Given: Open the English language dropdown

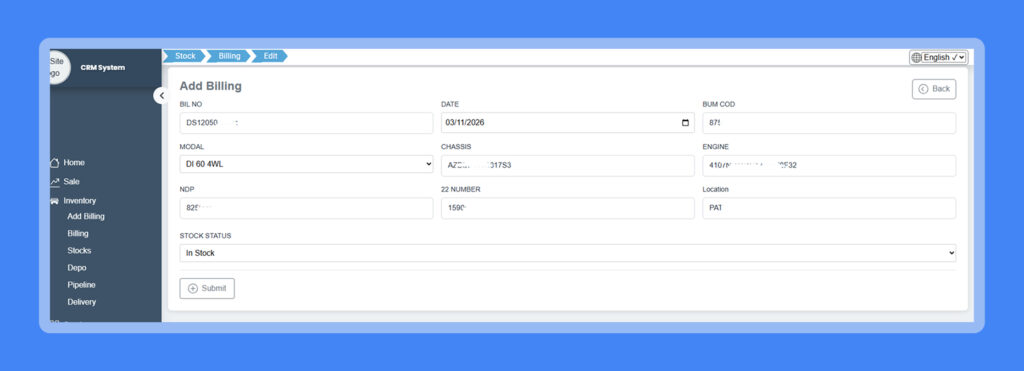Looking at the screenshot, I should pos(938,57).
